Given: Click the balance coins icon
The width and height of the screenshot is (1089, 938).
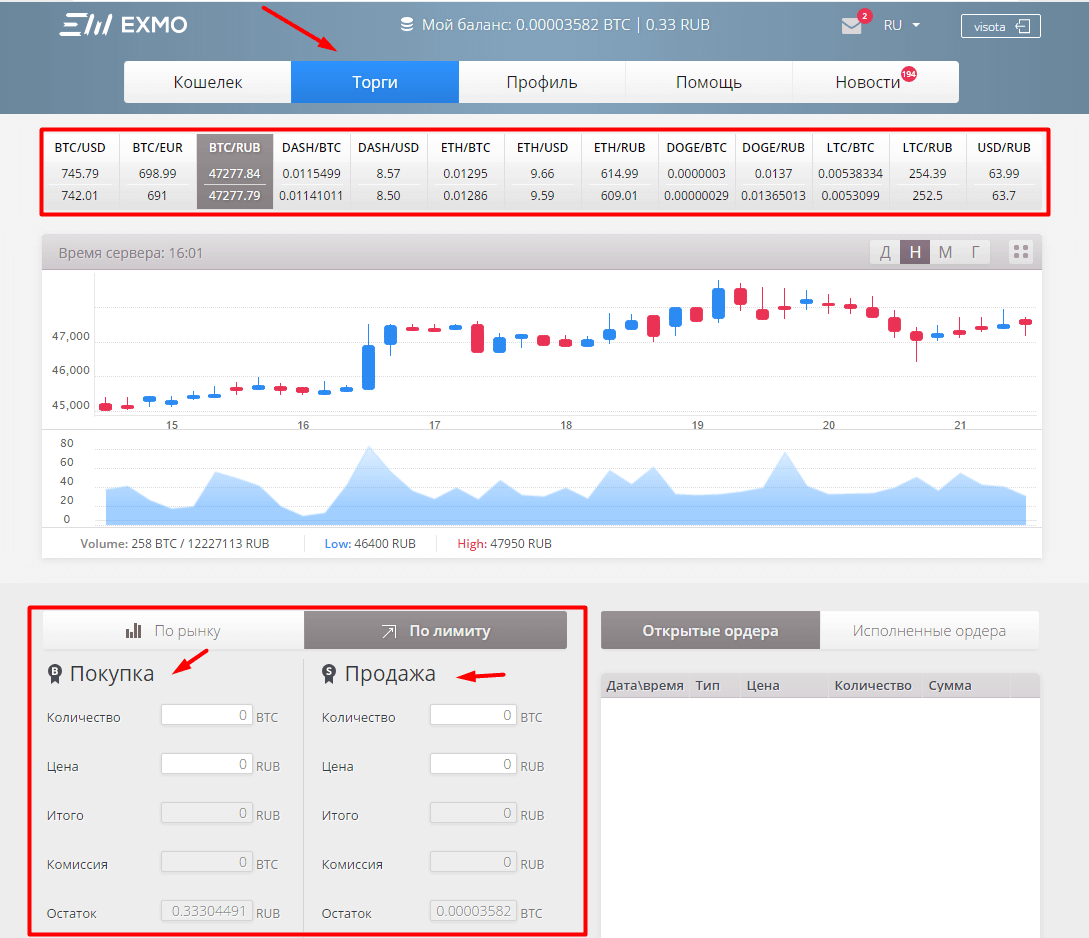Looking at the screenshot, I should pyautogui.click(x=407, y=25).
